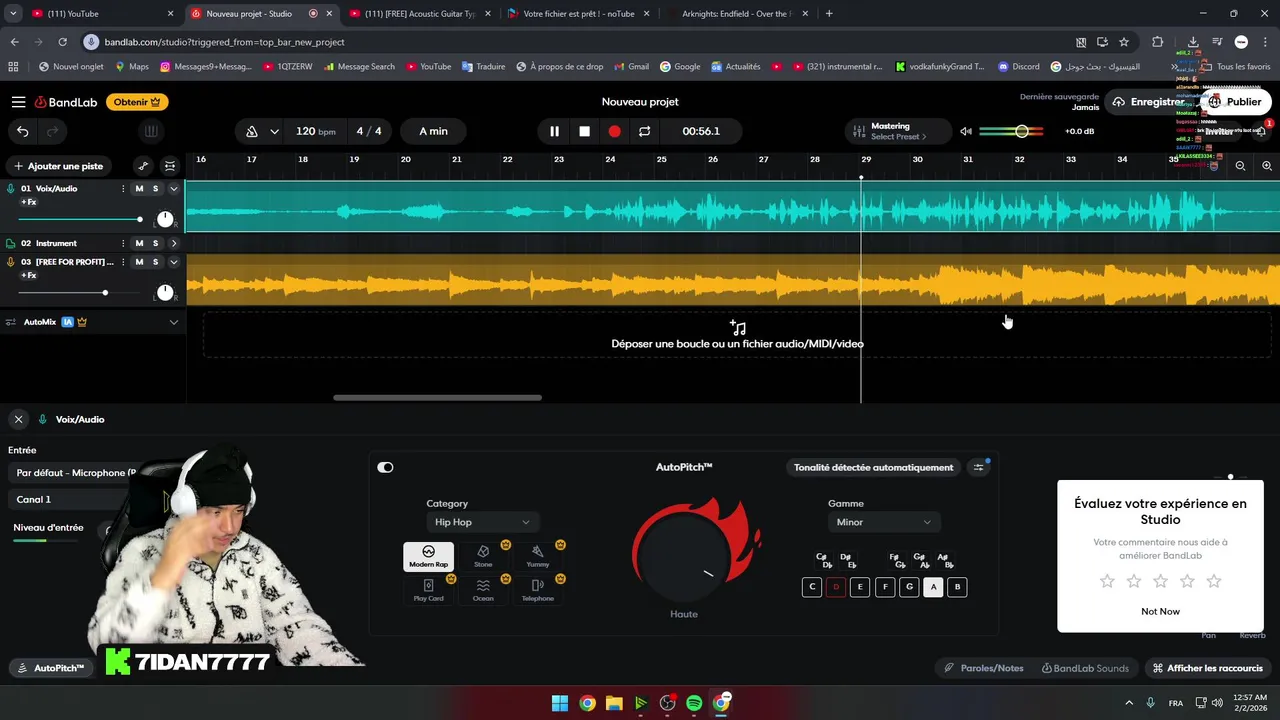Expand the AutoMix panel chevron
1280x720 pixels.
click(173, 322)
